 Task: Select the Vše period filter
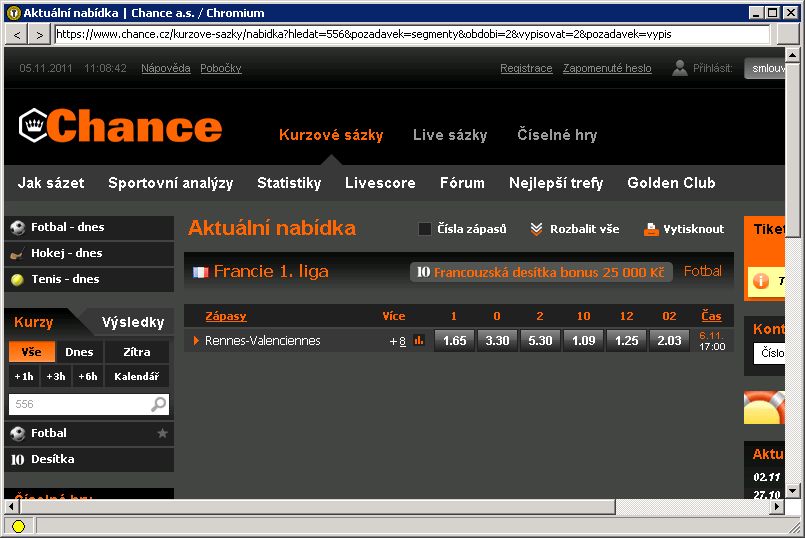[x=32, y=352]
